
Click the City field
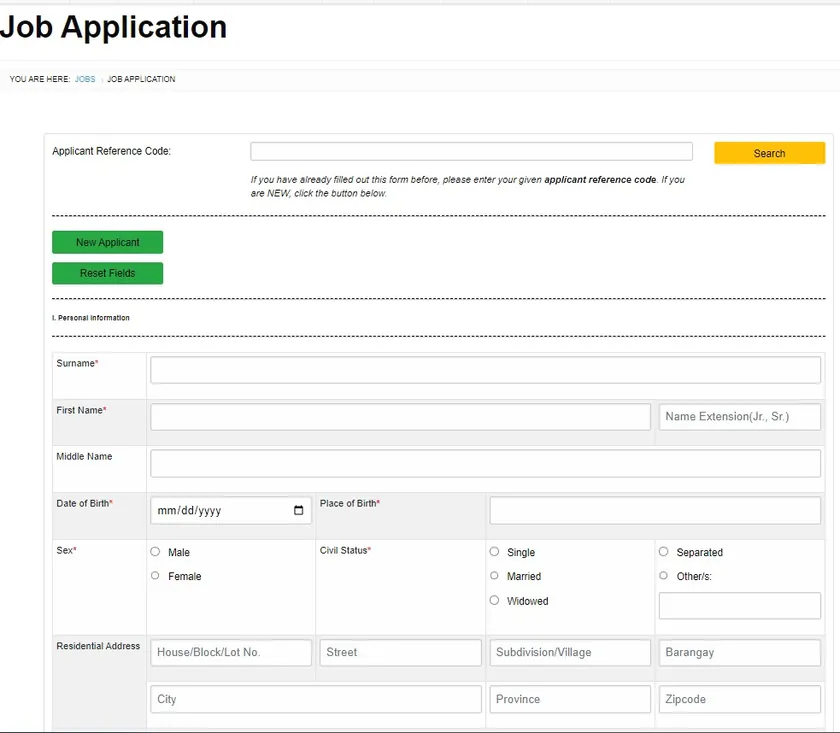tap(316, 699)
